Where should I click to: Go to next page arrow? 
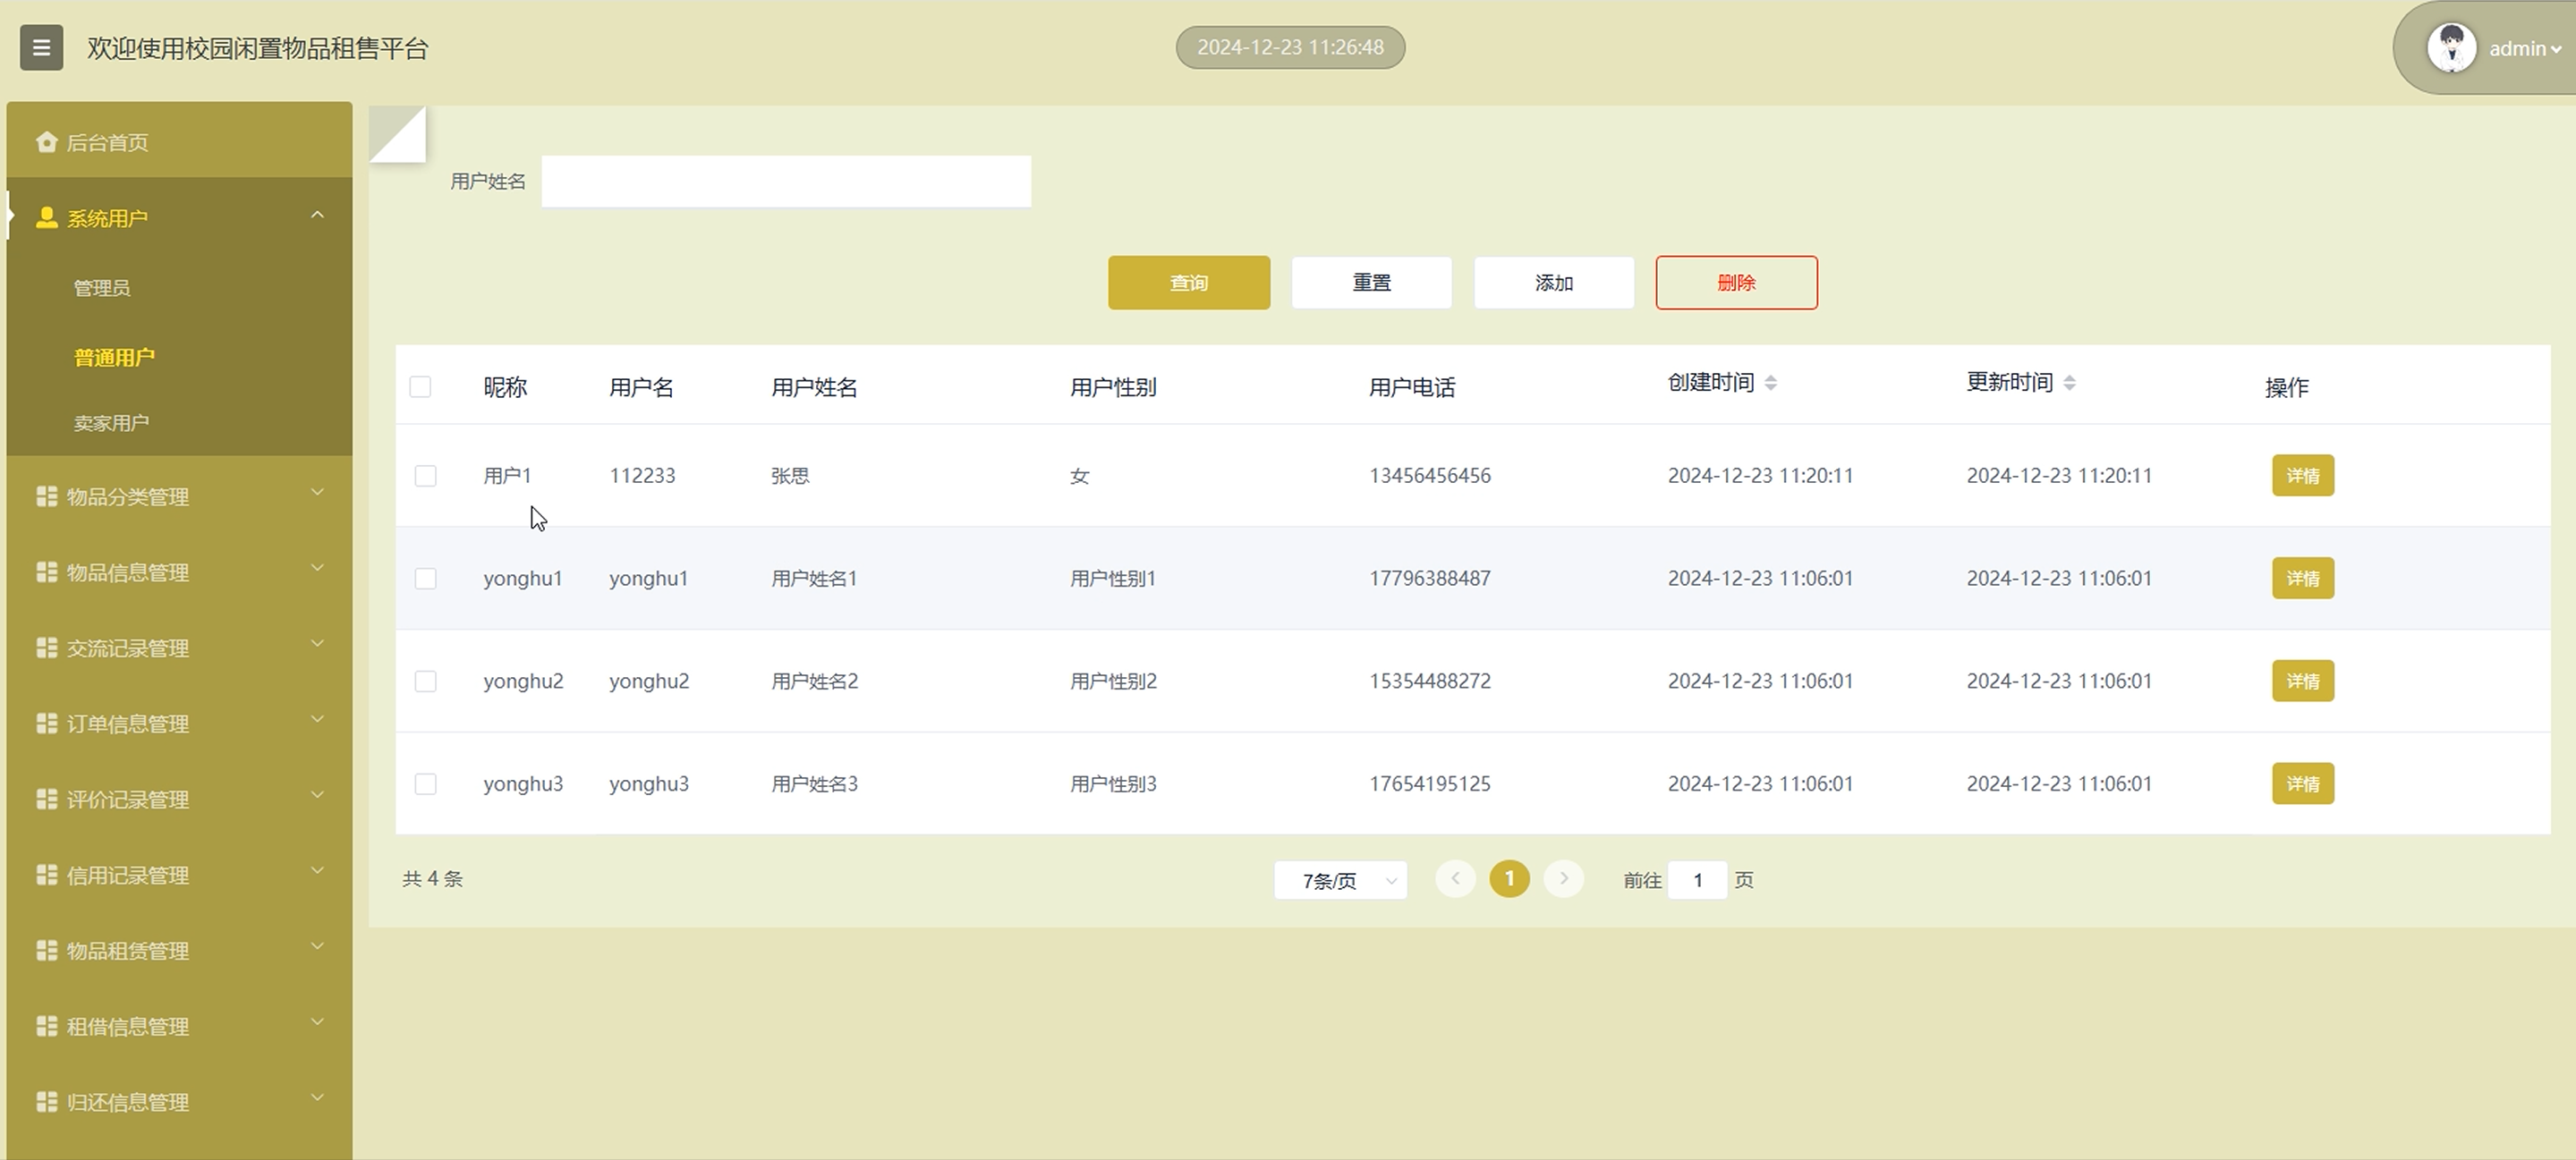click(1563, 879)
